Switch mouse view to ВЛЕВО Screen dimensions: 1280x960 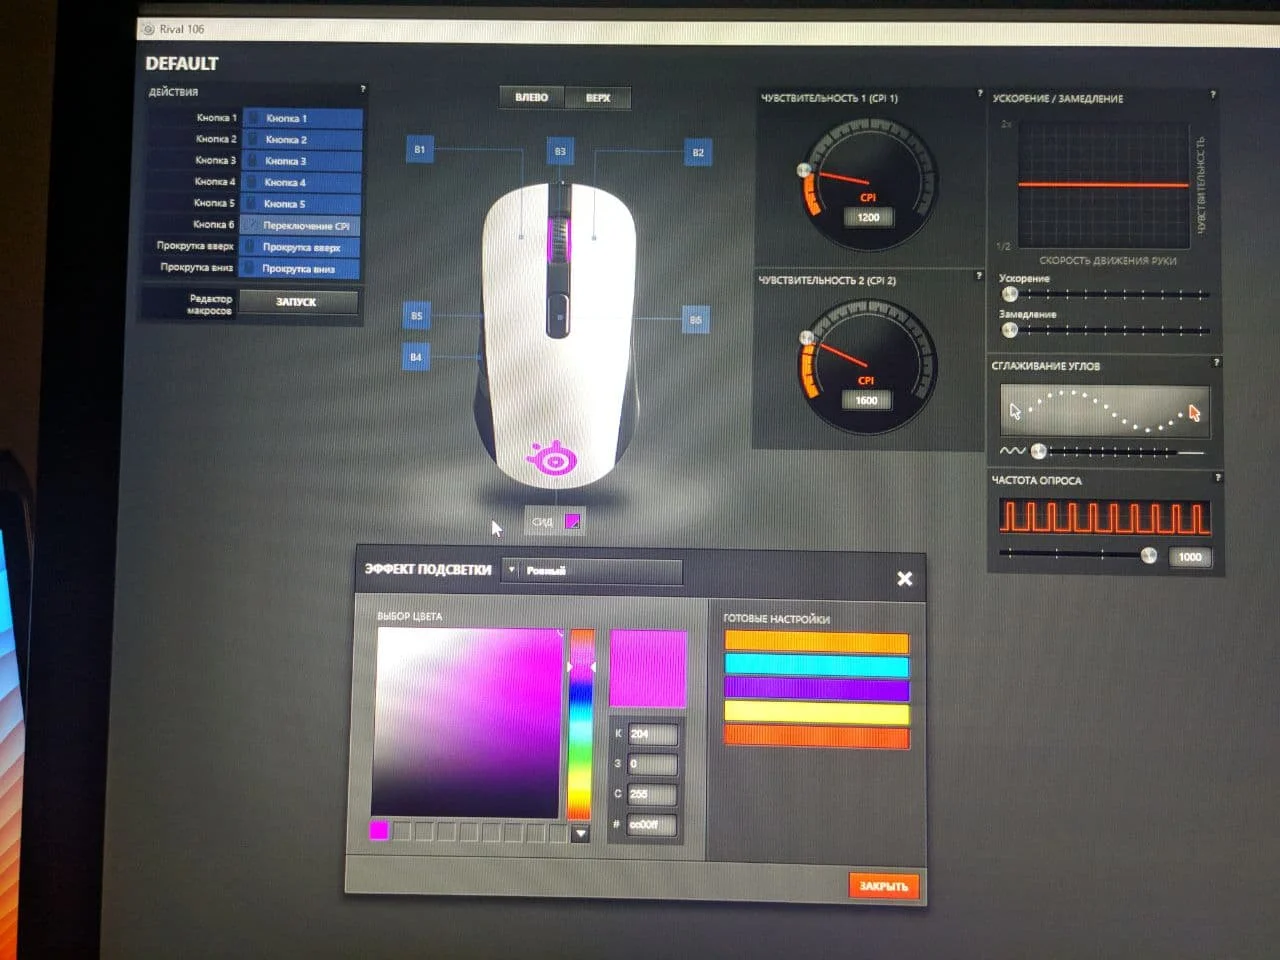(531, 97)
